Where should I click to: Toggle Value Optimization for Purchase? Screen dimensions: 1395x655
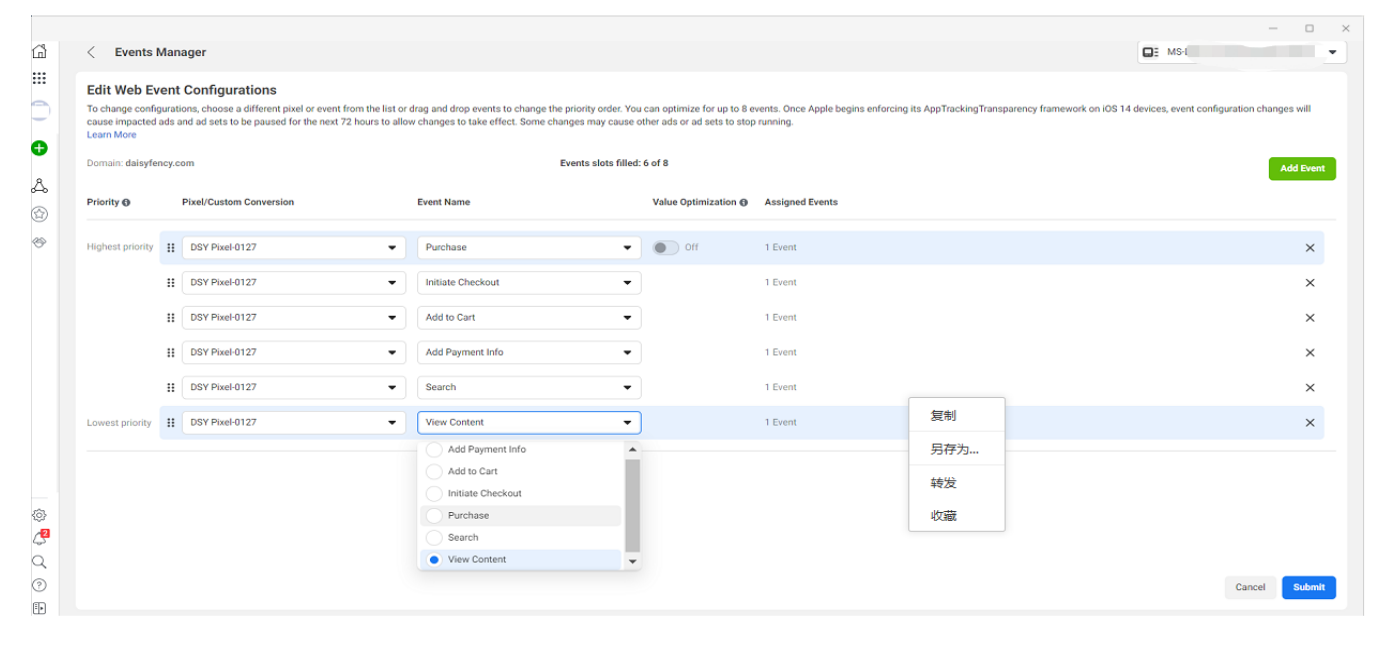point(665,248)
